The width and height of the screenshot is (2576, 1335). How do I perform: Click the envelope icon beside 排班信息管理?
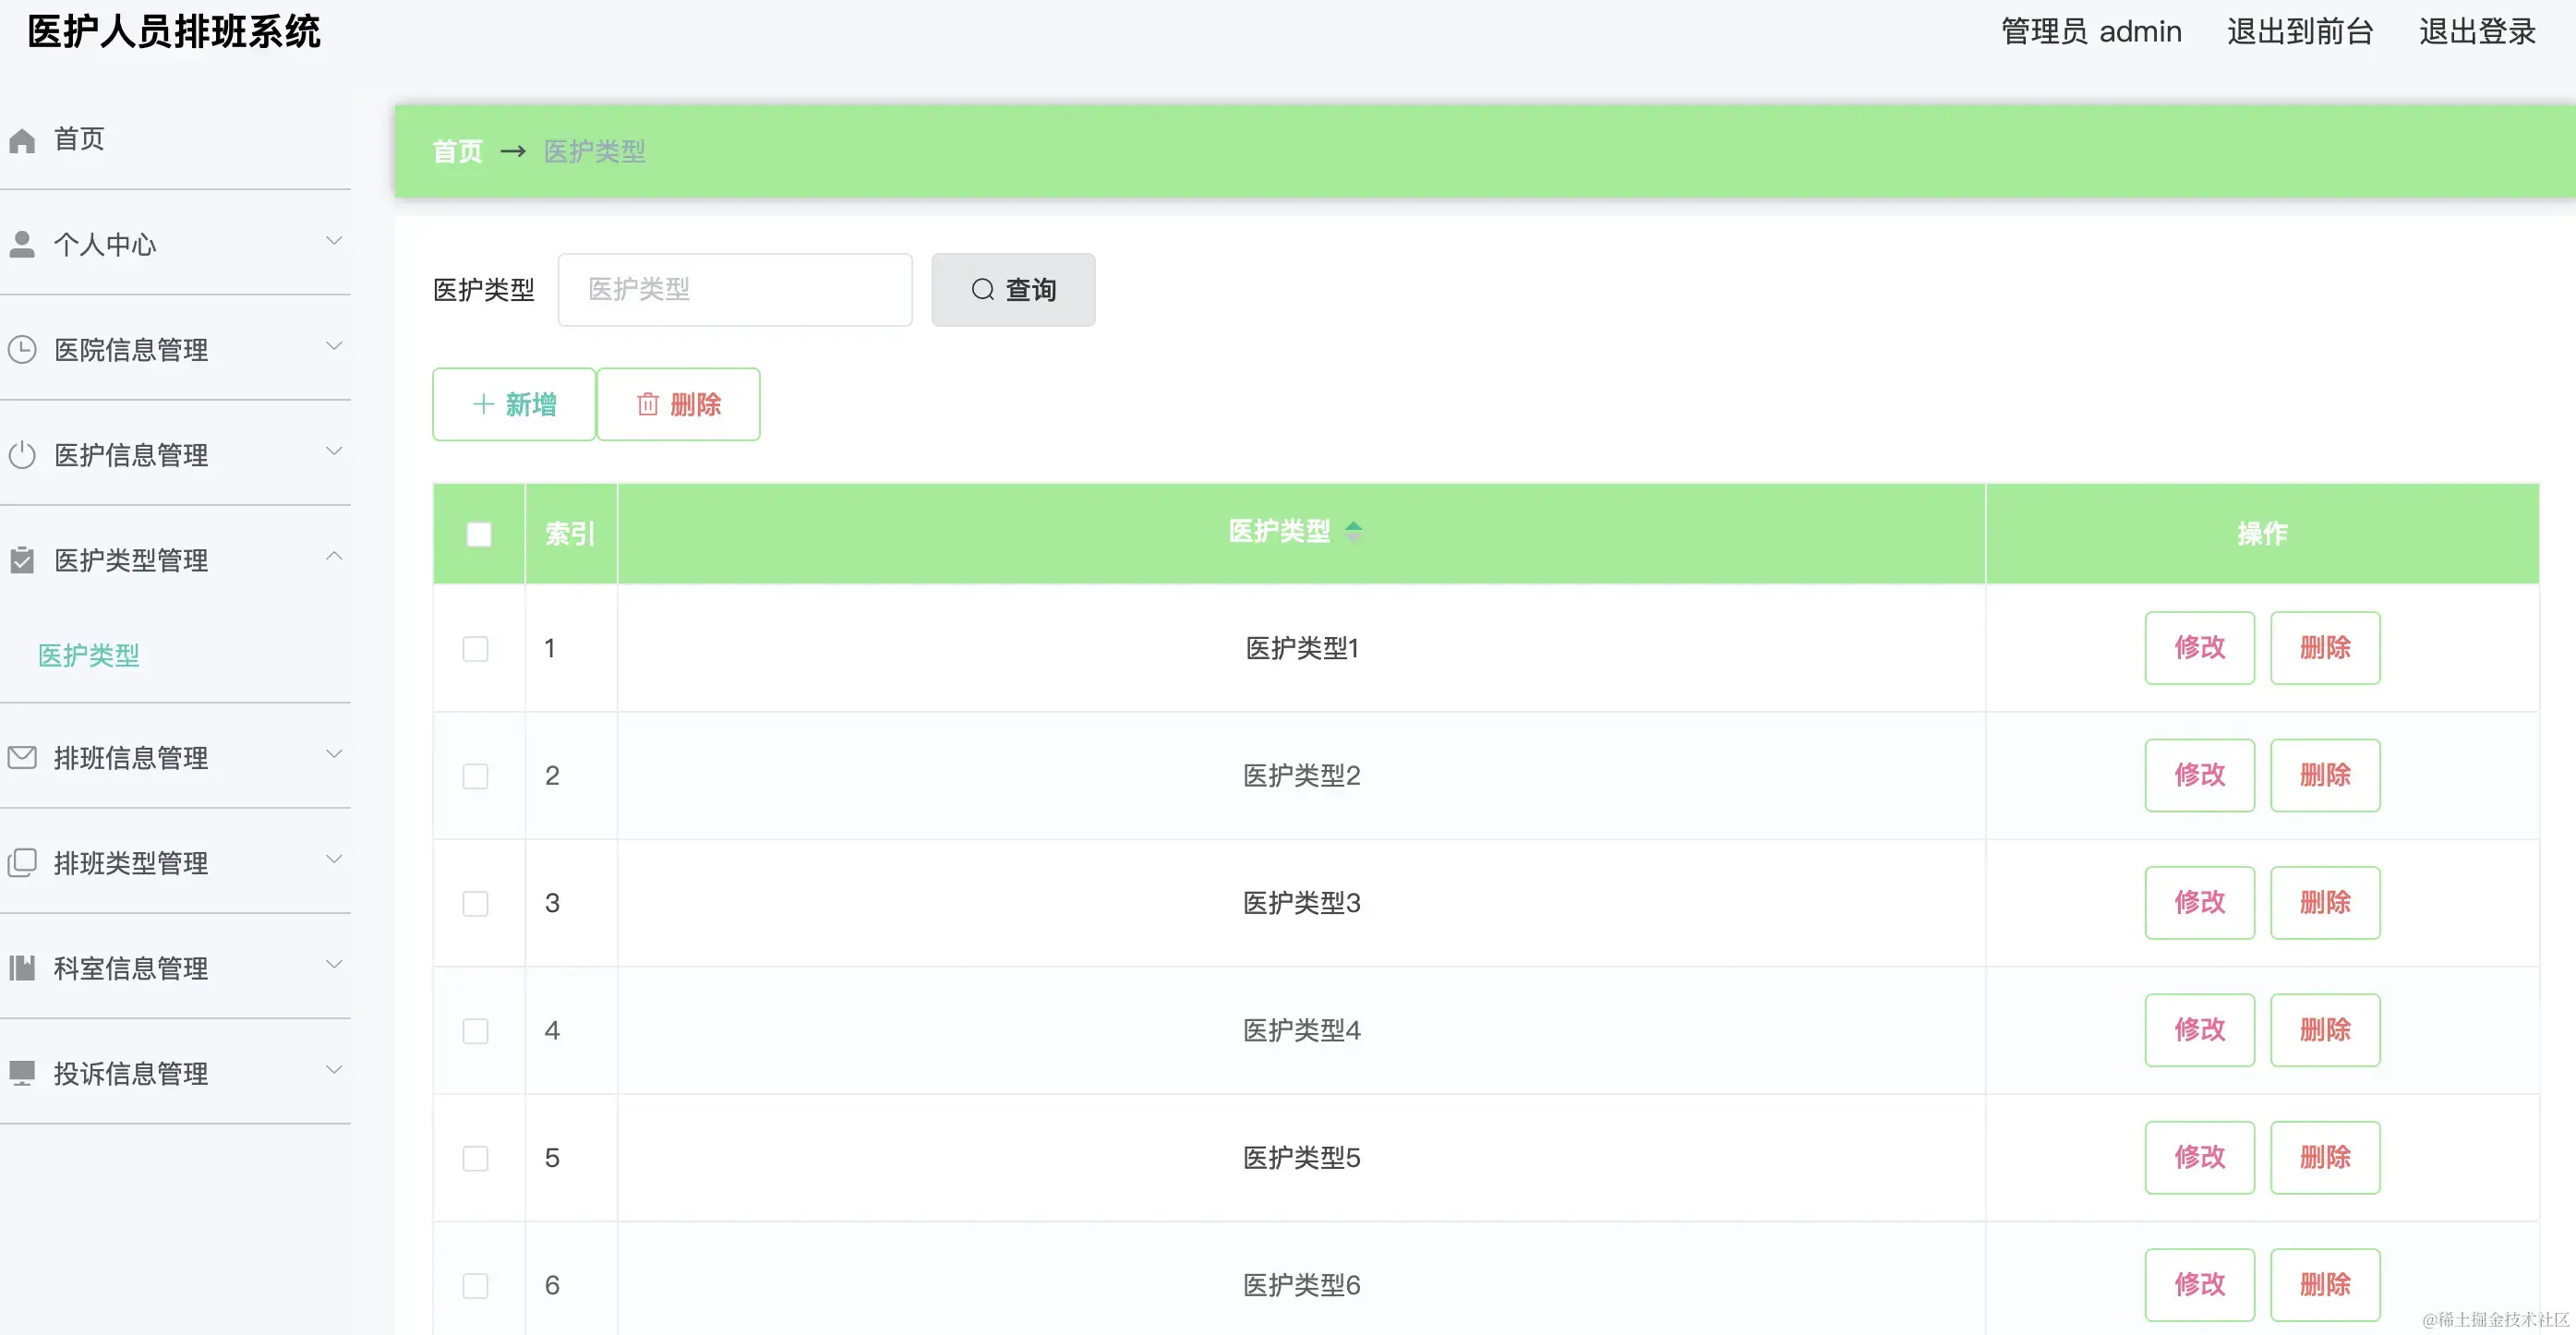22,758
